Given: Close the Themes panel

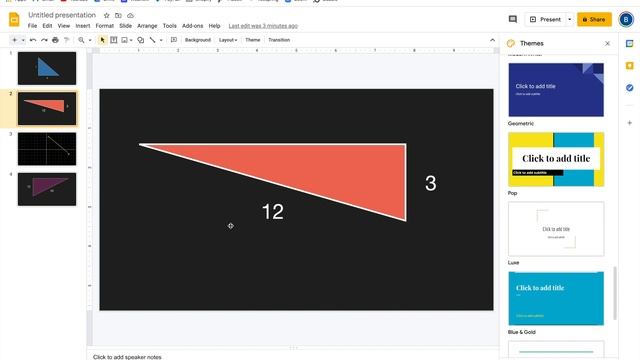Looking at the screenshot, I should 607,43.
